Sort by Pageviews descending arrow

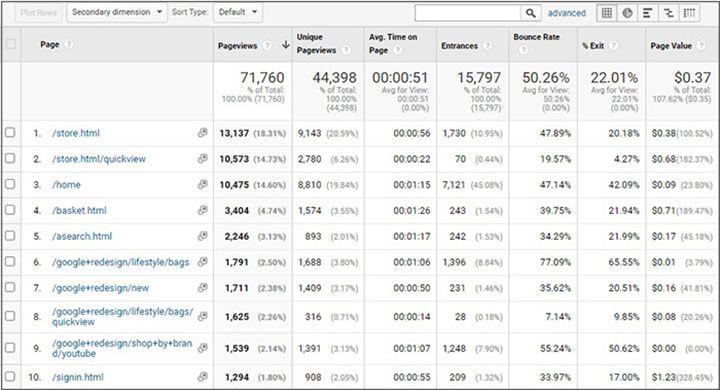pyautogui.click(x=286, y=45)
